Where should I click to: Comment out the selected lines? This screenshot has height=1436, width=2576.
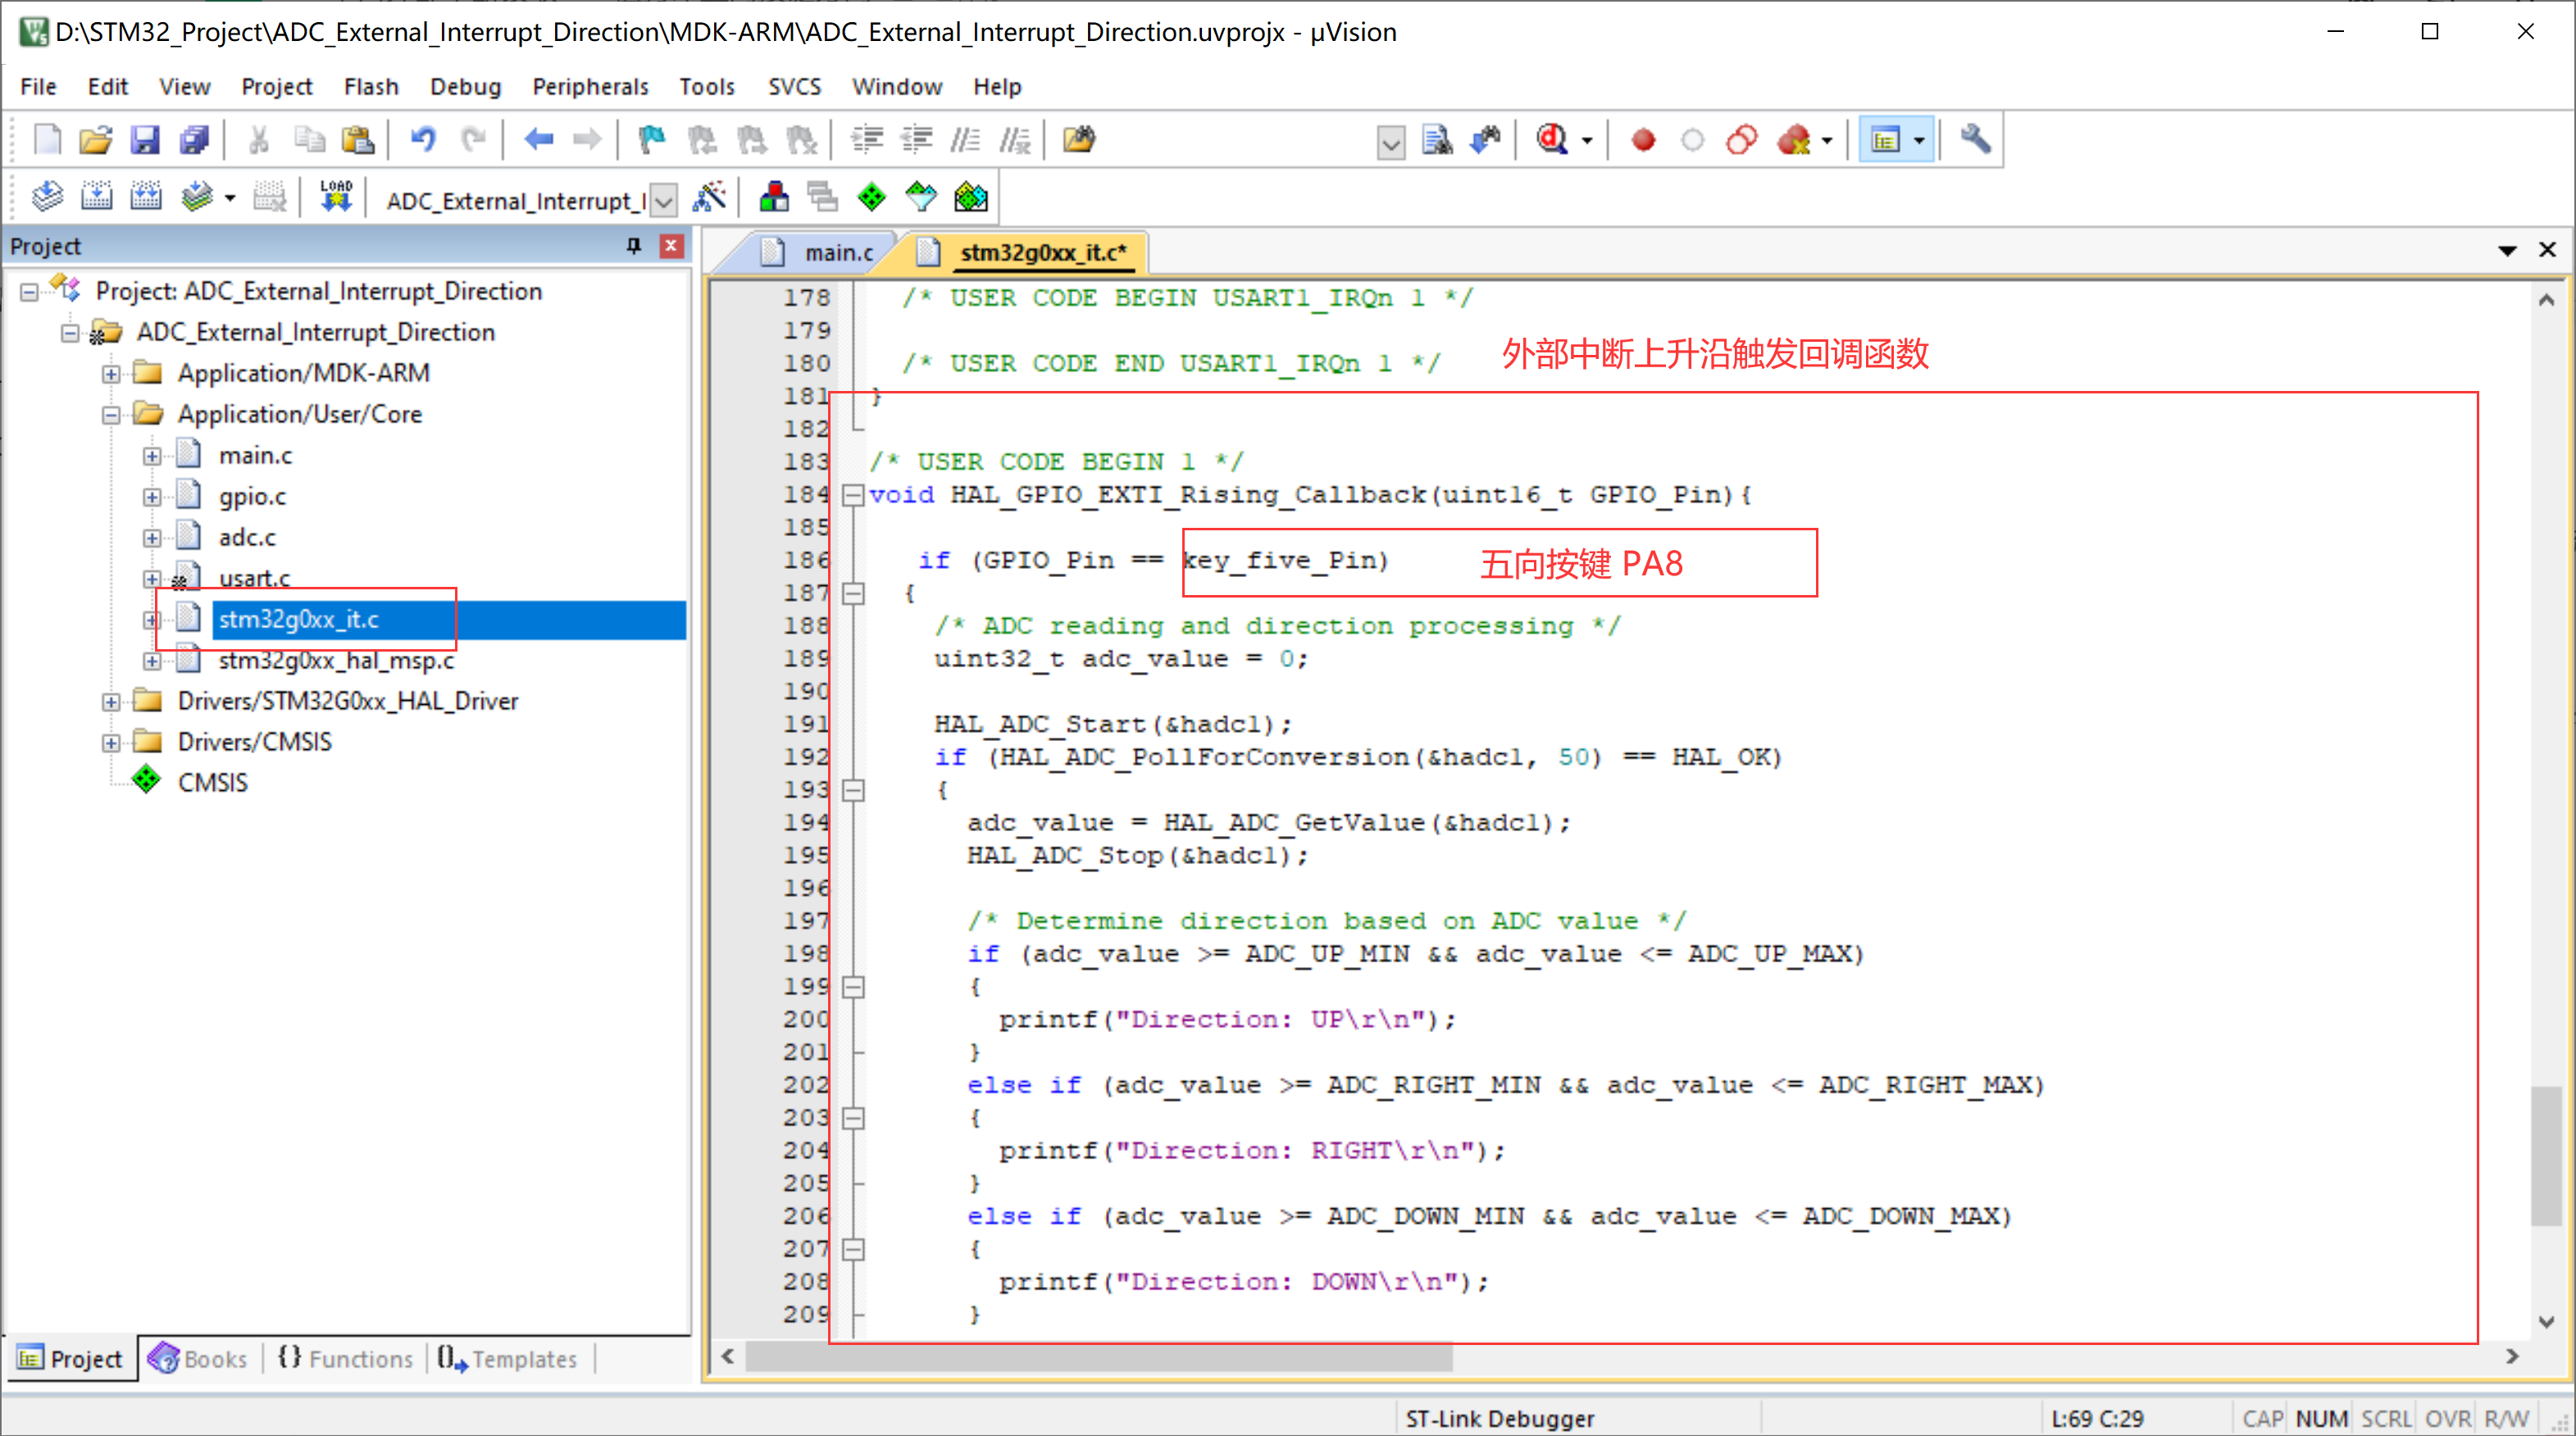[965, 140]
